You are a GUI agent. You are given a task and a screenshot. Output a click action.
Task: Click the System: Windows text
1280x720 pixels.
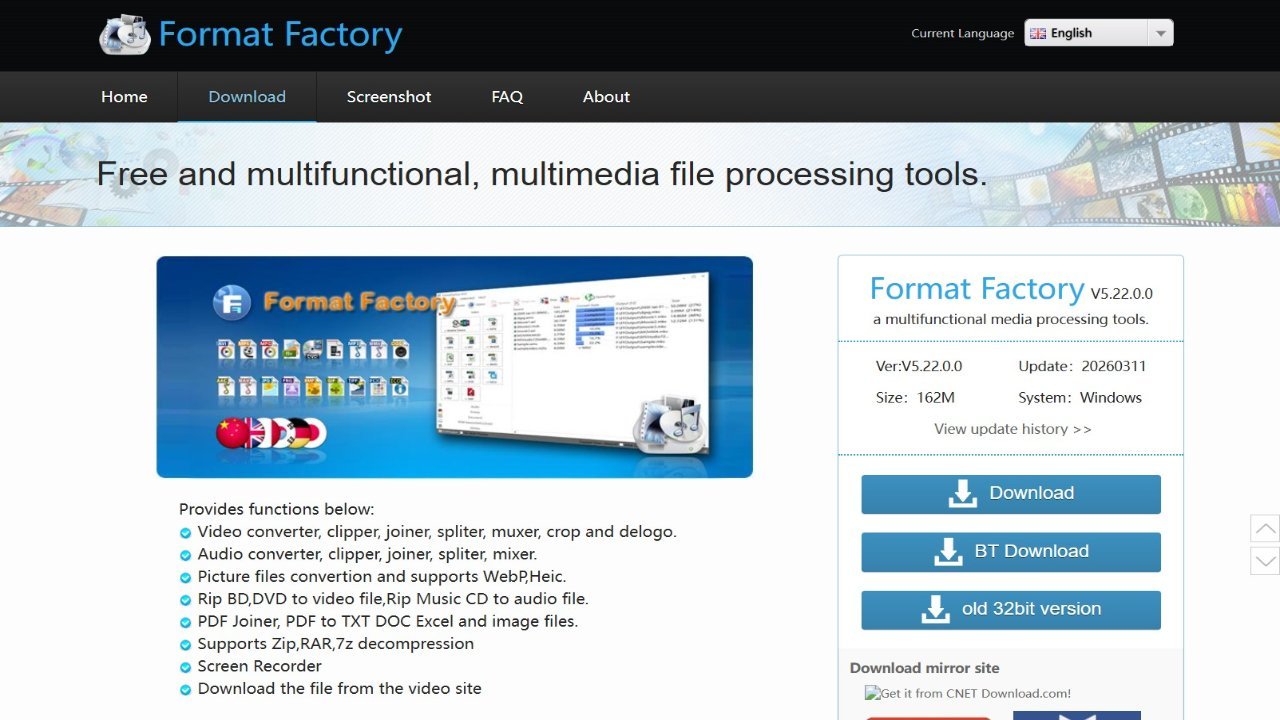coord(1080,397)
